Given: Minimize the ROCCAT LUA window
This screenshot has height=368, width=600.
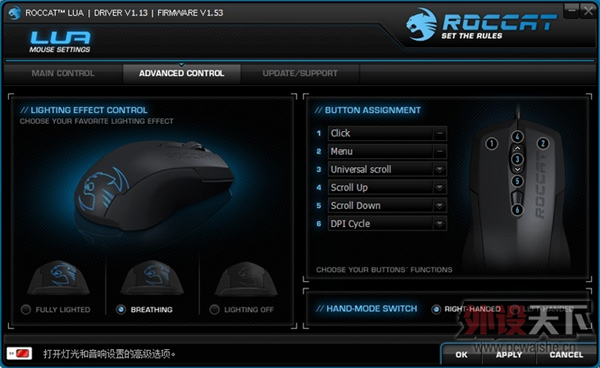Looking at the screenshot, I should (572, 11).
